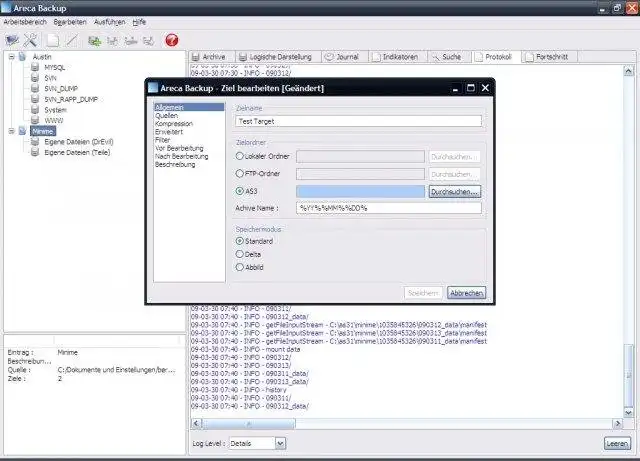This screenshot has height=461, width=640.
Task: Collapse the Austin tree group
Action: point(11,57)
